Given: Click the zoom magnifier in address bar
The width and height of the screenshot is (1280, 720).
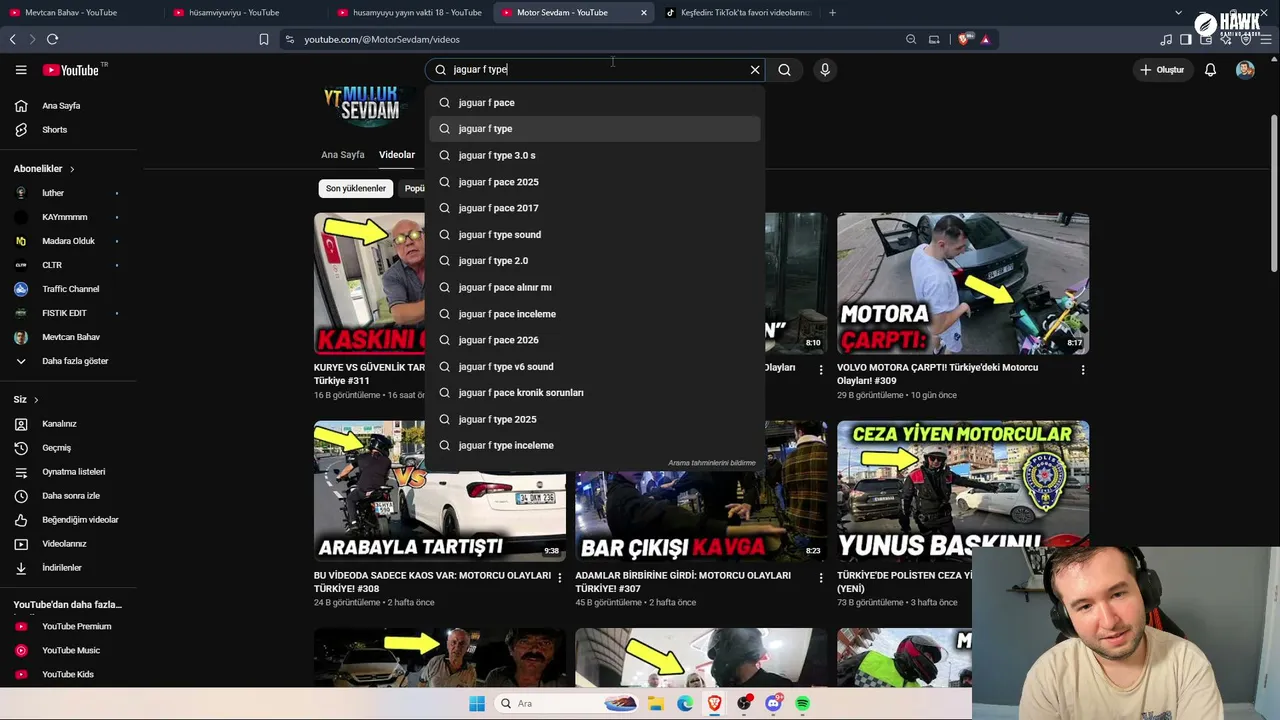Looking at the screenshot, I should (x=911, y=39).
